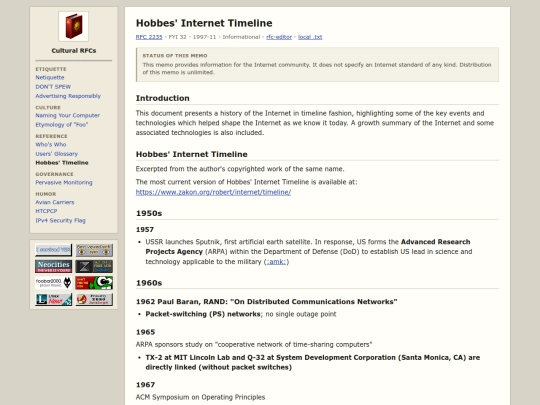Screen dimensions: 540x405
Task: Click the ACM Symposium on Operating Principles line
Action: (x=200, y=397)
